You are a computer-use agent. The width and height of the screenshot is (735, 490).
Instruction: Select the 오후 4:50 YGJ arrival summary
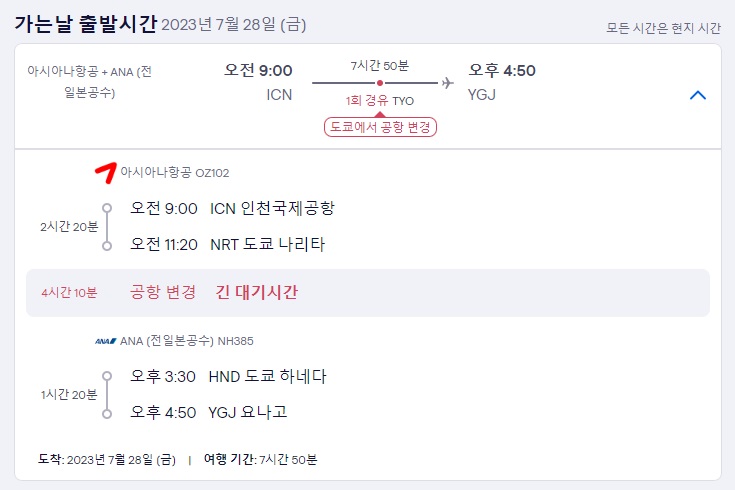[x=502, y=82]
